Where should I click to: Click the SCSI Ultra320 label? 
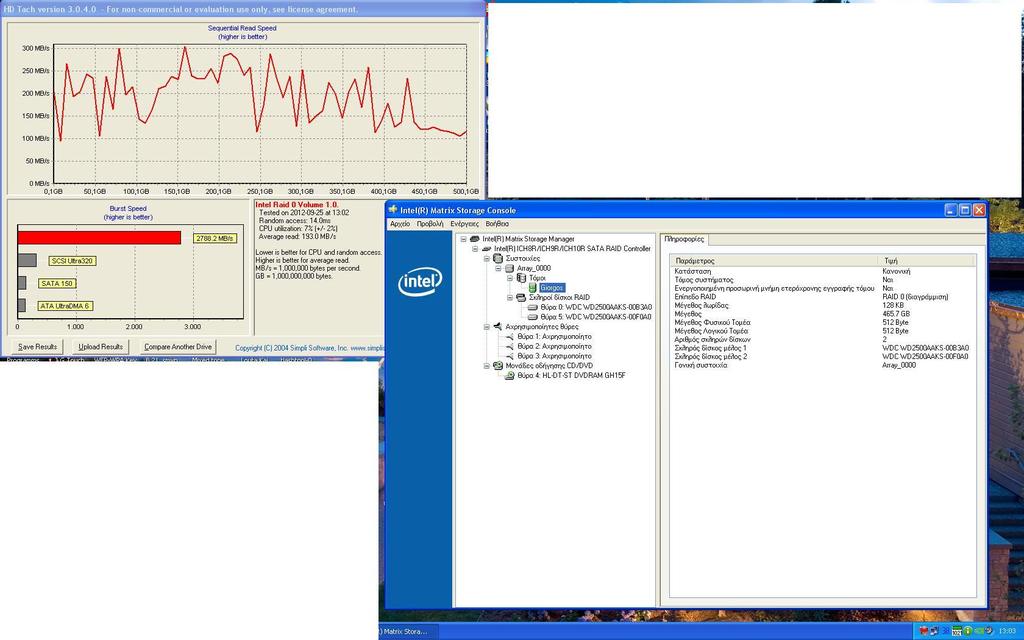tap(72, 261)
